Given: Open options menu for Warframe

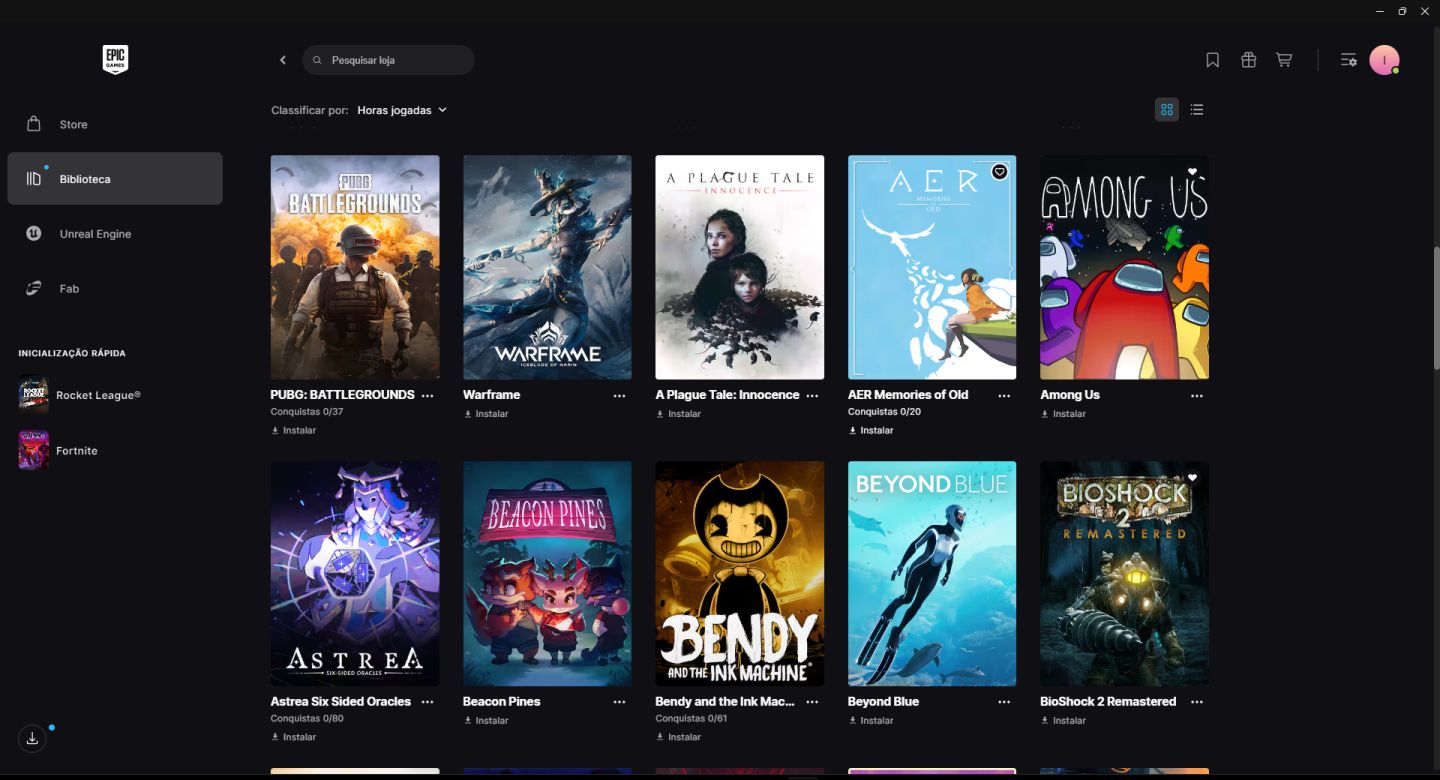Looking at the screenshot, I should [x=619, y=396].
